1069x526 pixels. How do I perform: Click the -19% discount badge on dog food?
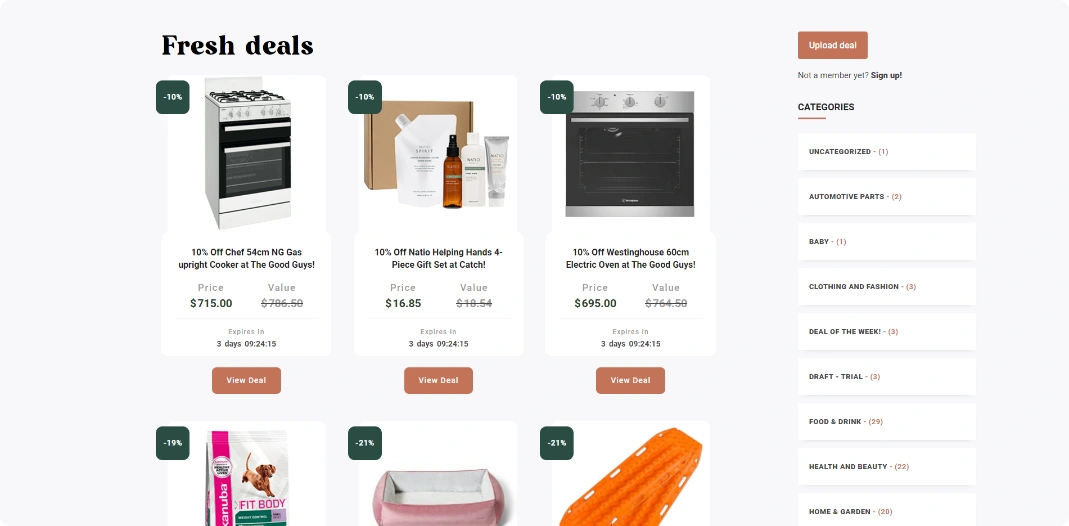click(x=172, y=443)
